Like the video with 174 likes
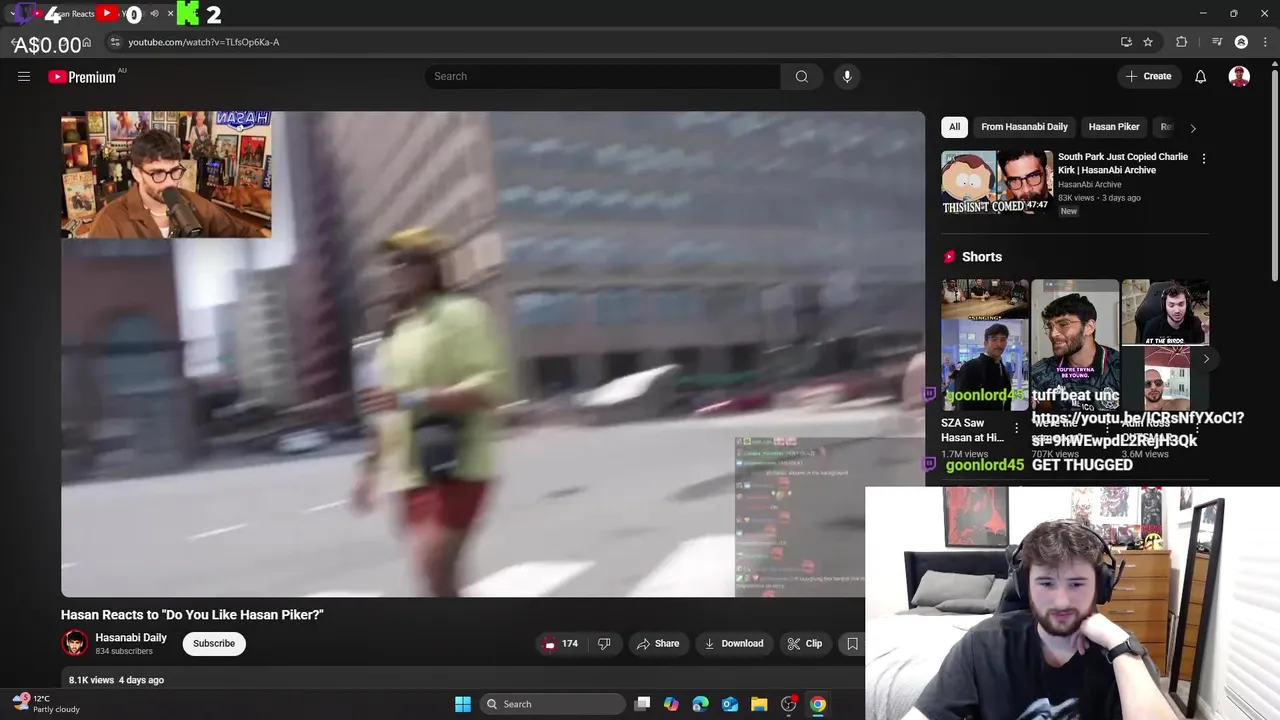1280x720 pixels. pos(560,643)
